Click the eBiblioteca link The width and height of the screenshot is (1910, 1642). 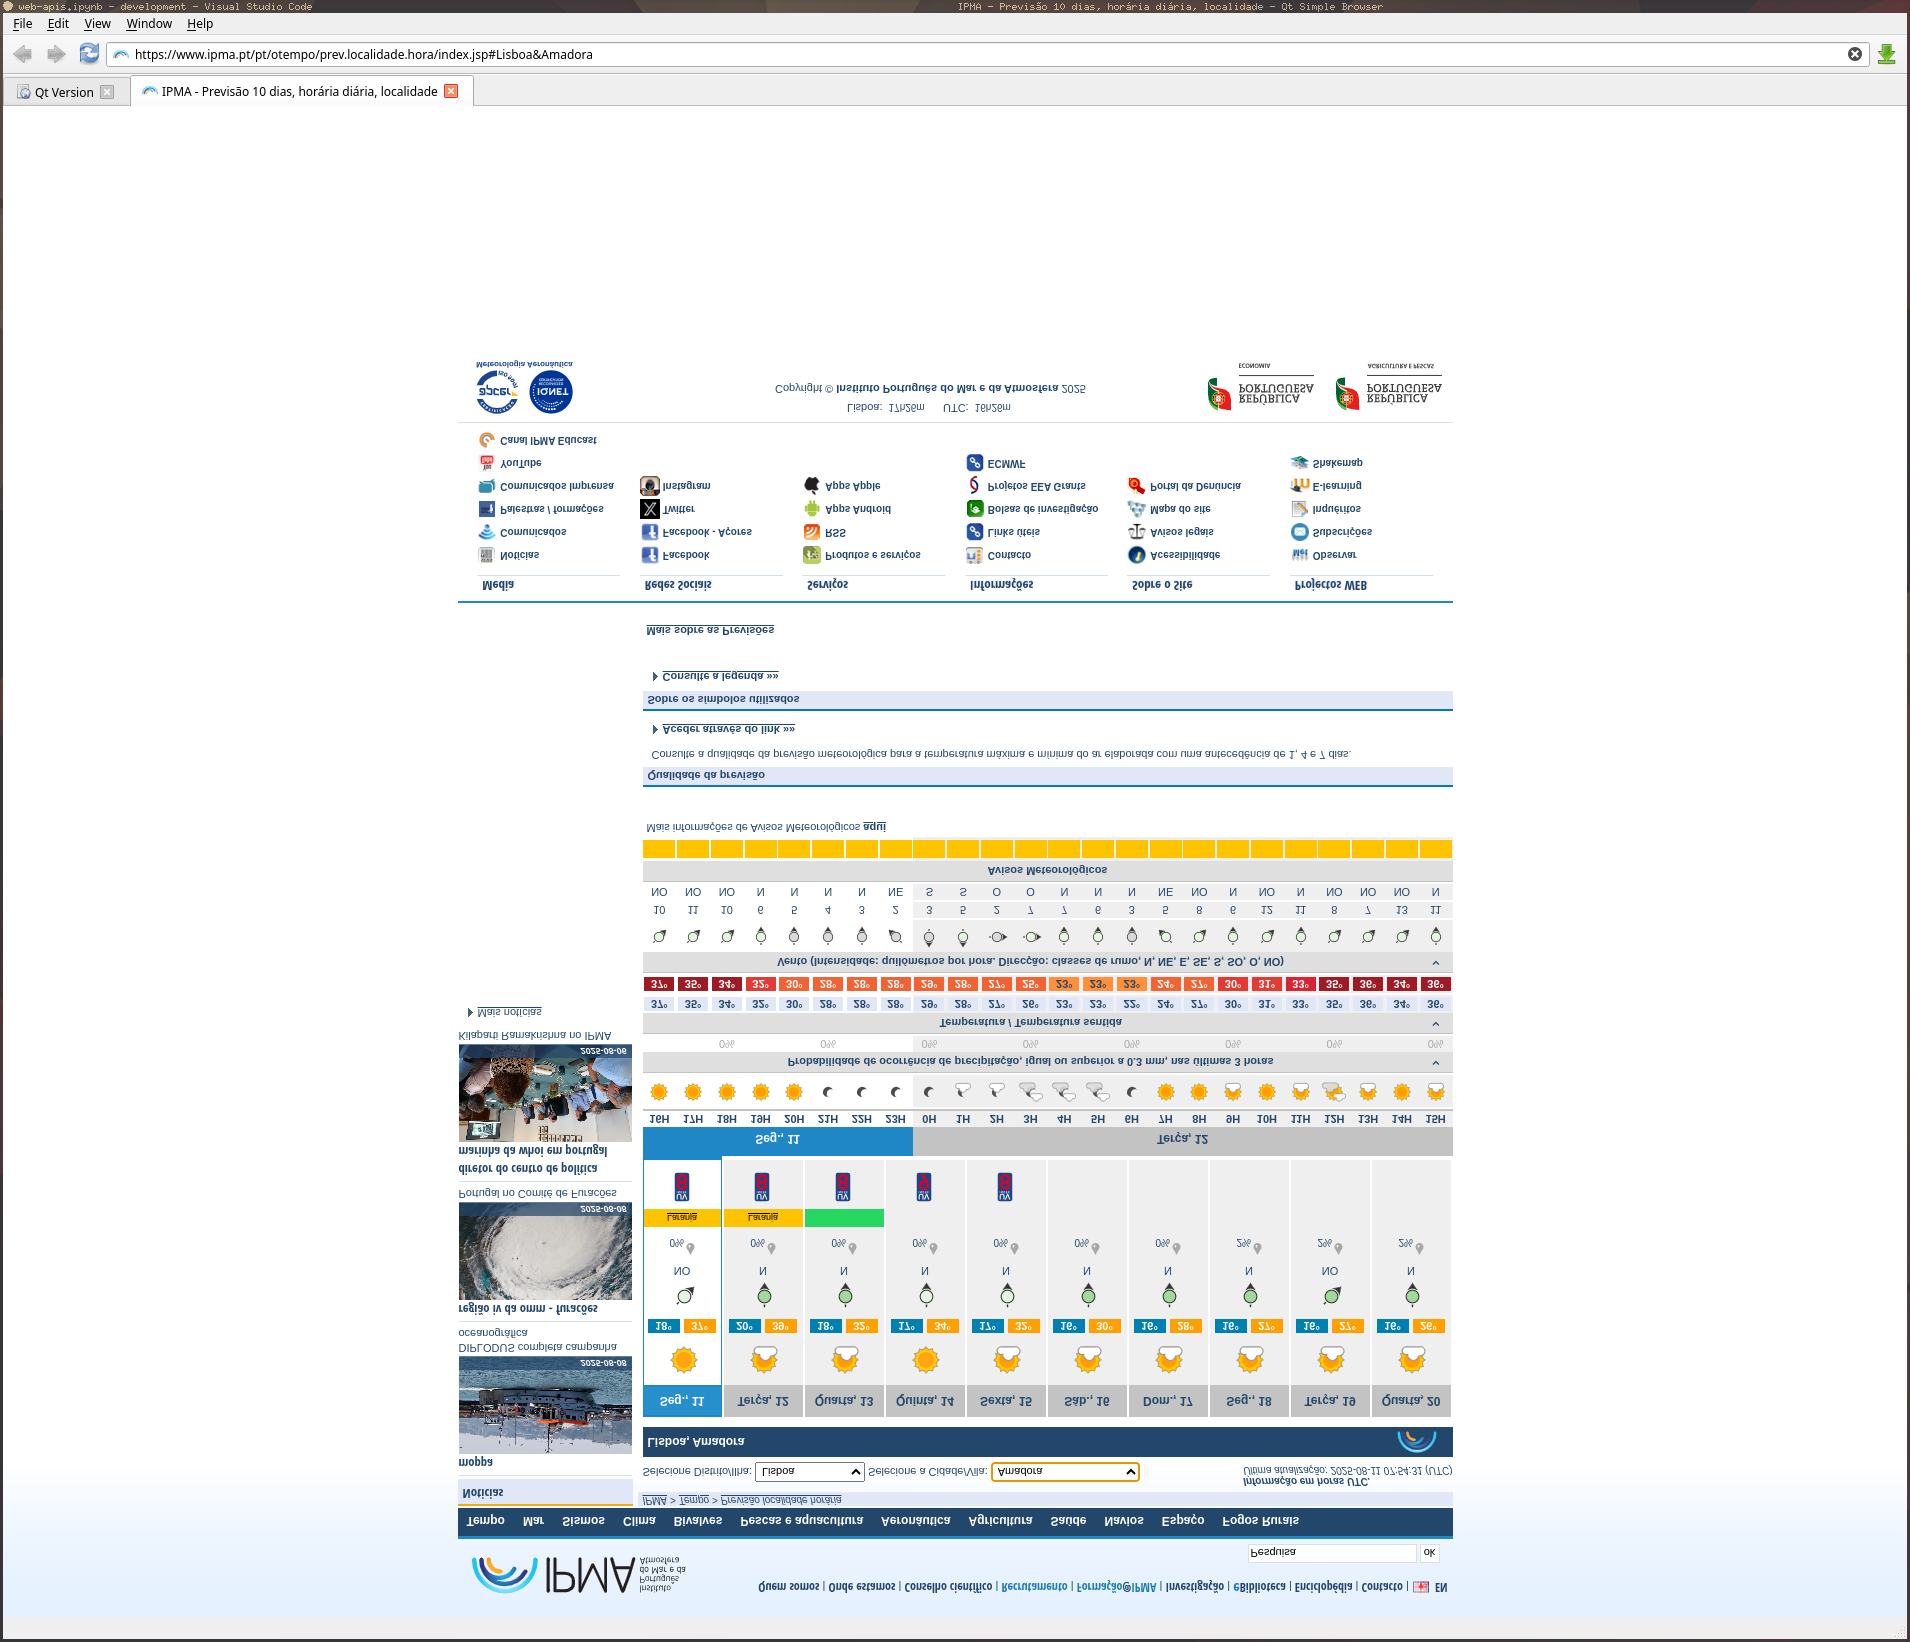click(x=1259, y=1587)
